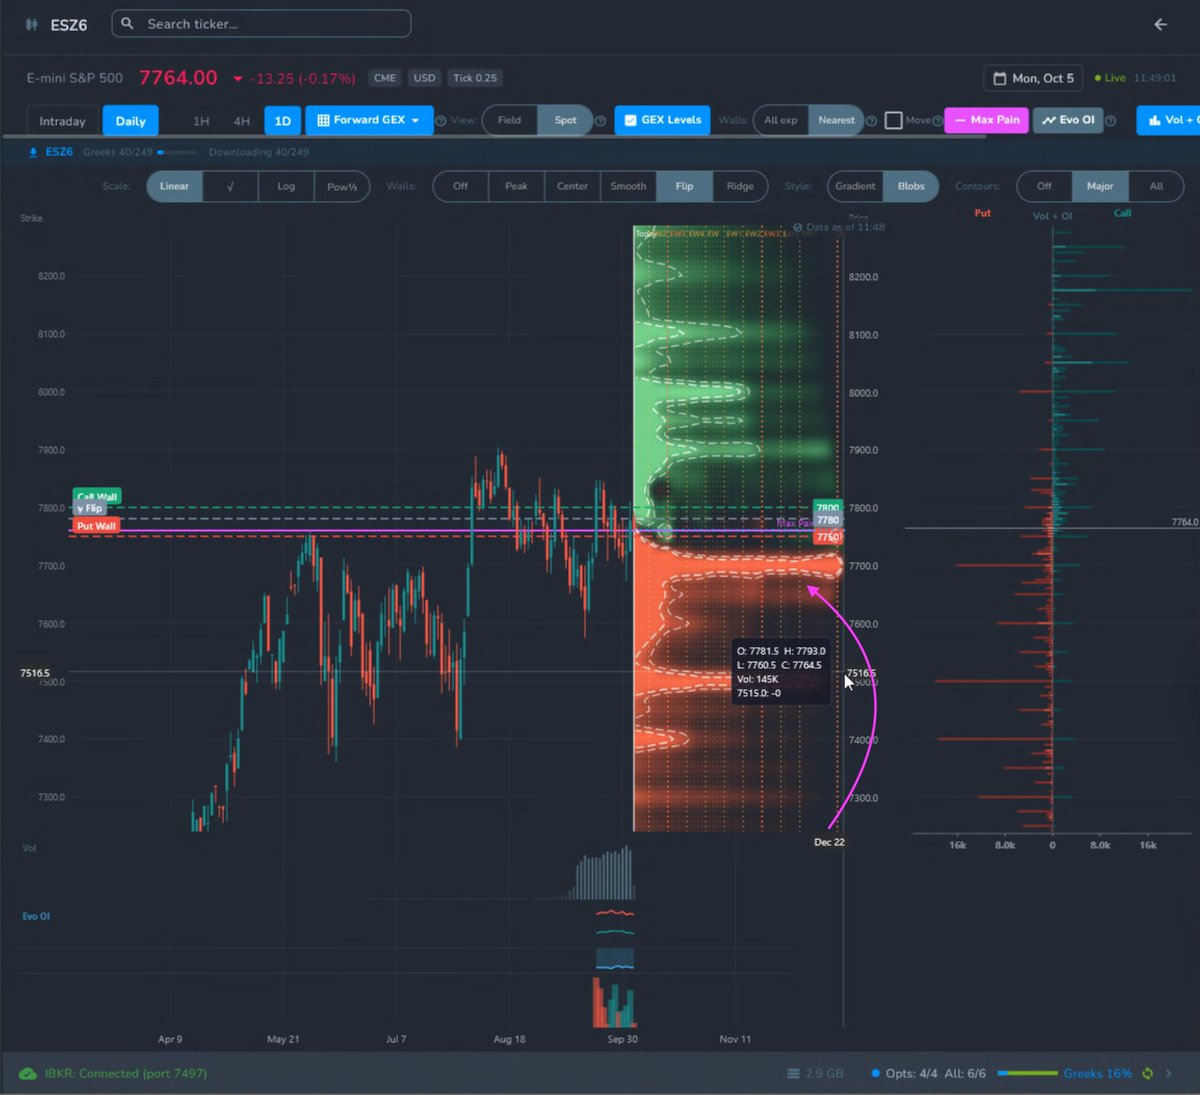Viewport: 1200px width, 1095px height.
Task: Click the search magnifier icon
Action: pos(127,23)
